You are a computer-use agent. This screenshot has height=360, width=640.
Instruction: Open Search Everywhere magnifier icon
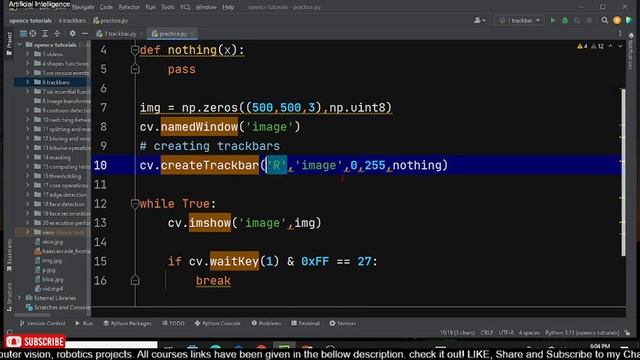coord(604,20)
